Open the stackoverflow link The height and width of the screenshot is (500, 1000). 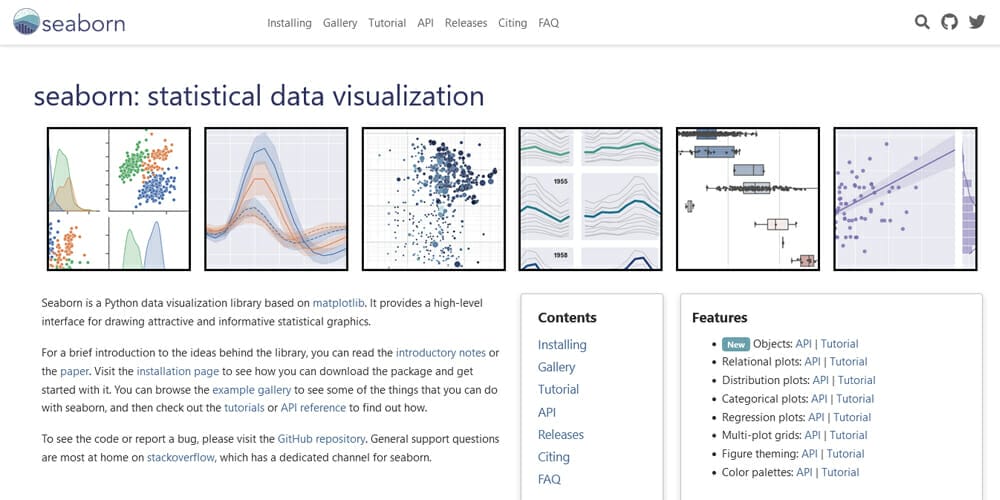pos(180,457)
